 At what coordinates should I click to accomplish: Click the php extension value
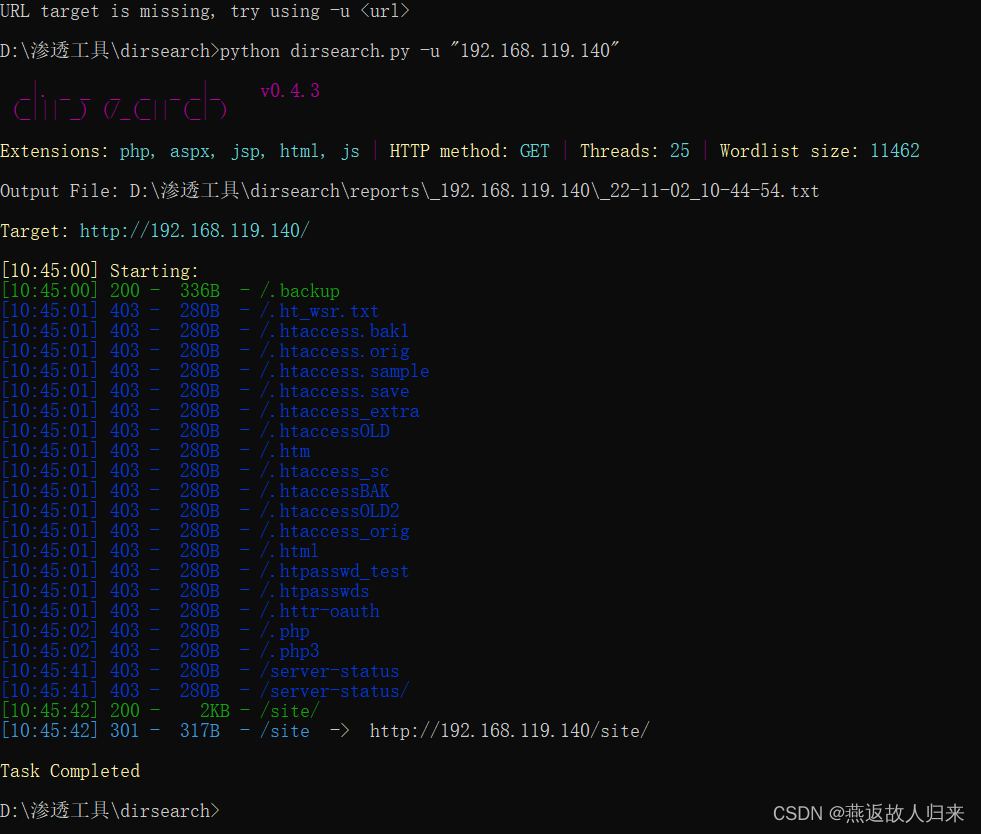coord(135,151)
